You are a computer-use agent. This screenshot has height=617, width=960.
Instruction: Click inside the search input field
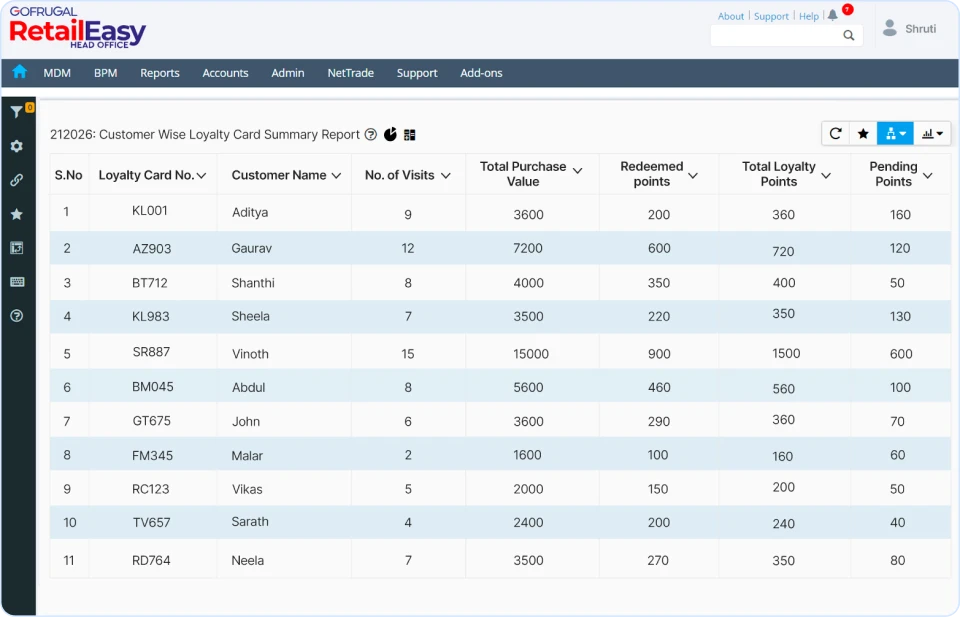pos(780,35)
